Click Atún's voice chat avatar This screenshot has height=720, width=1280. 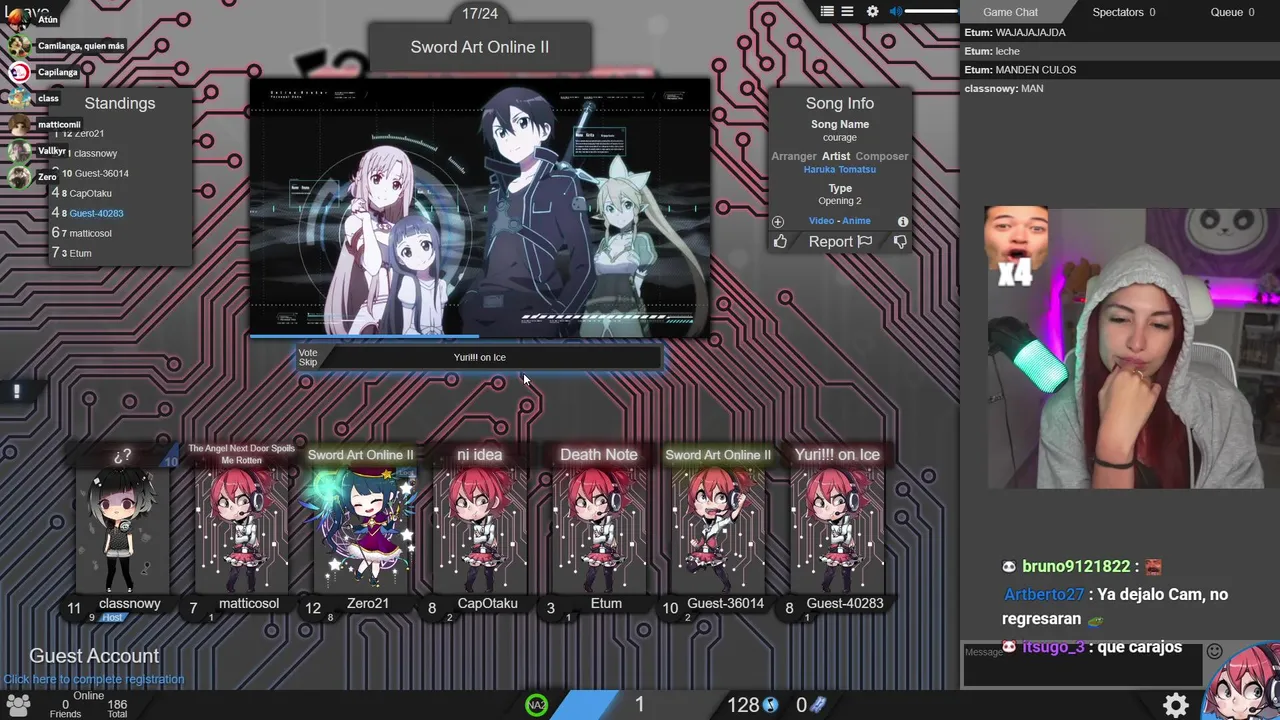(19, 19)
